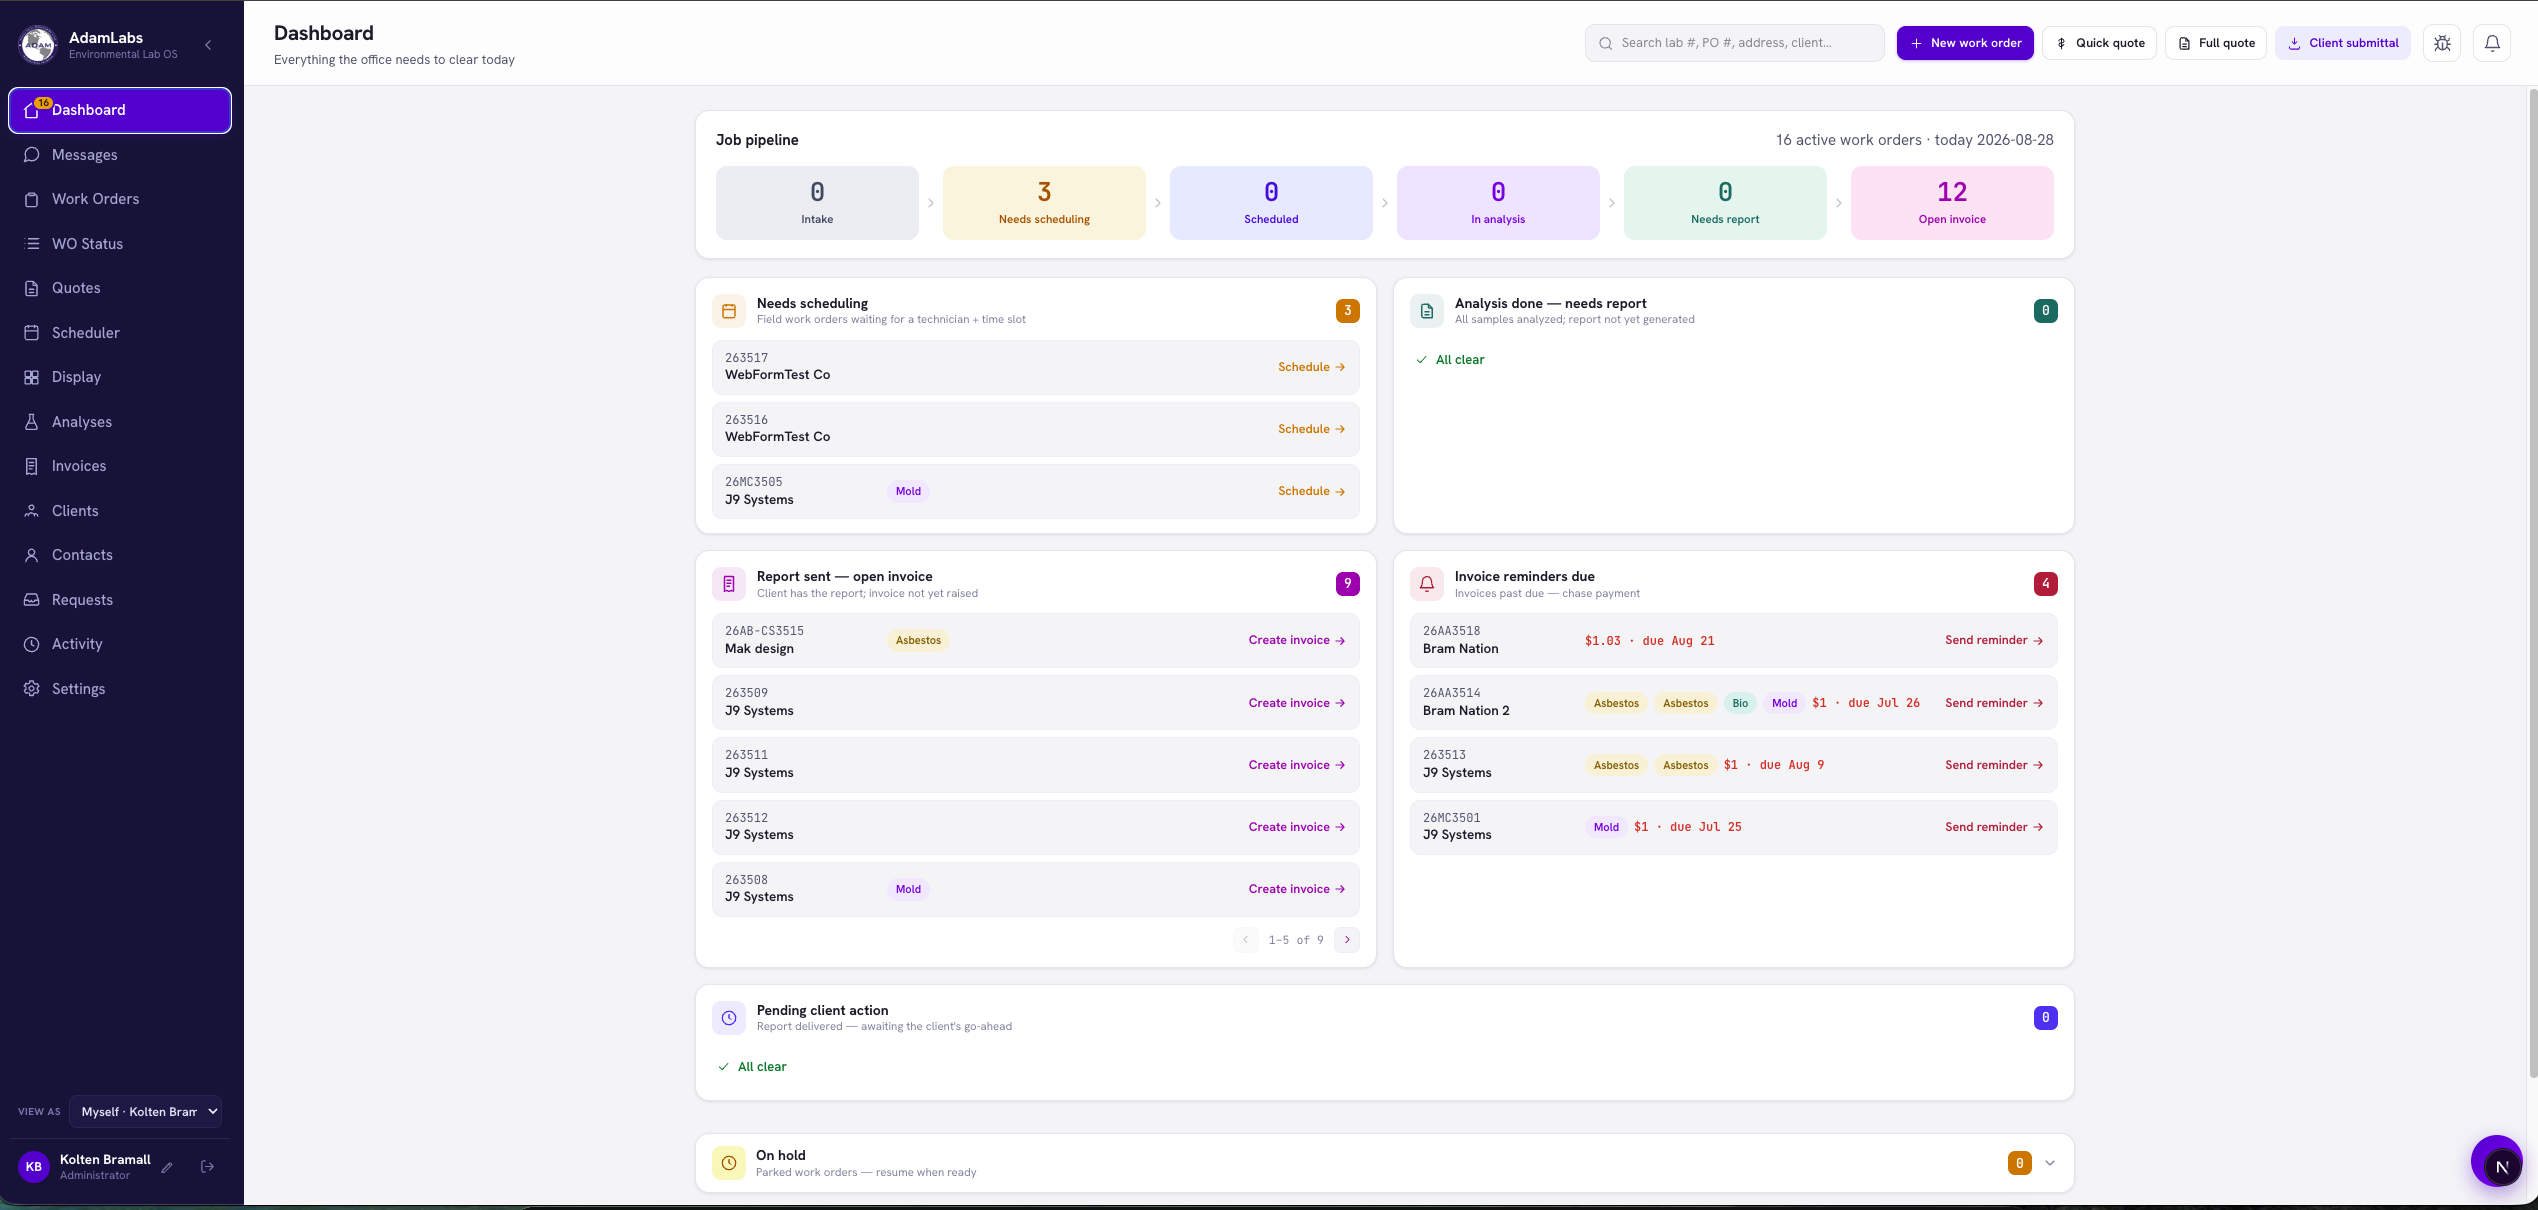Navigate to Quotes
2538x1210 pixels.
120,288
